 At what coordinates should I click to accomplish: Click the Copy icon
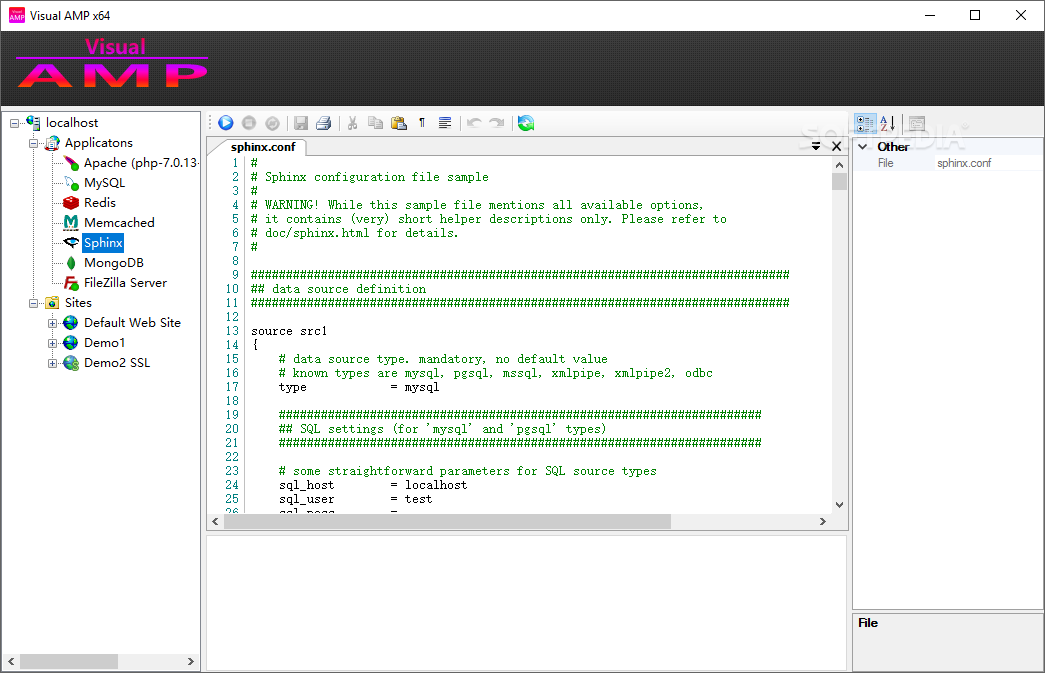click(x=376, y=123)
